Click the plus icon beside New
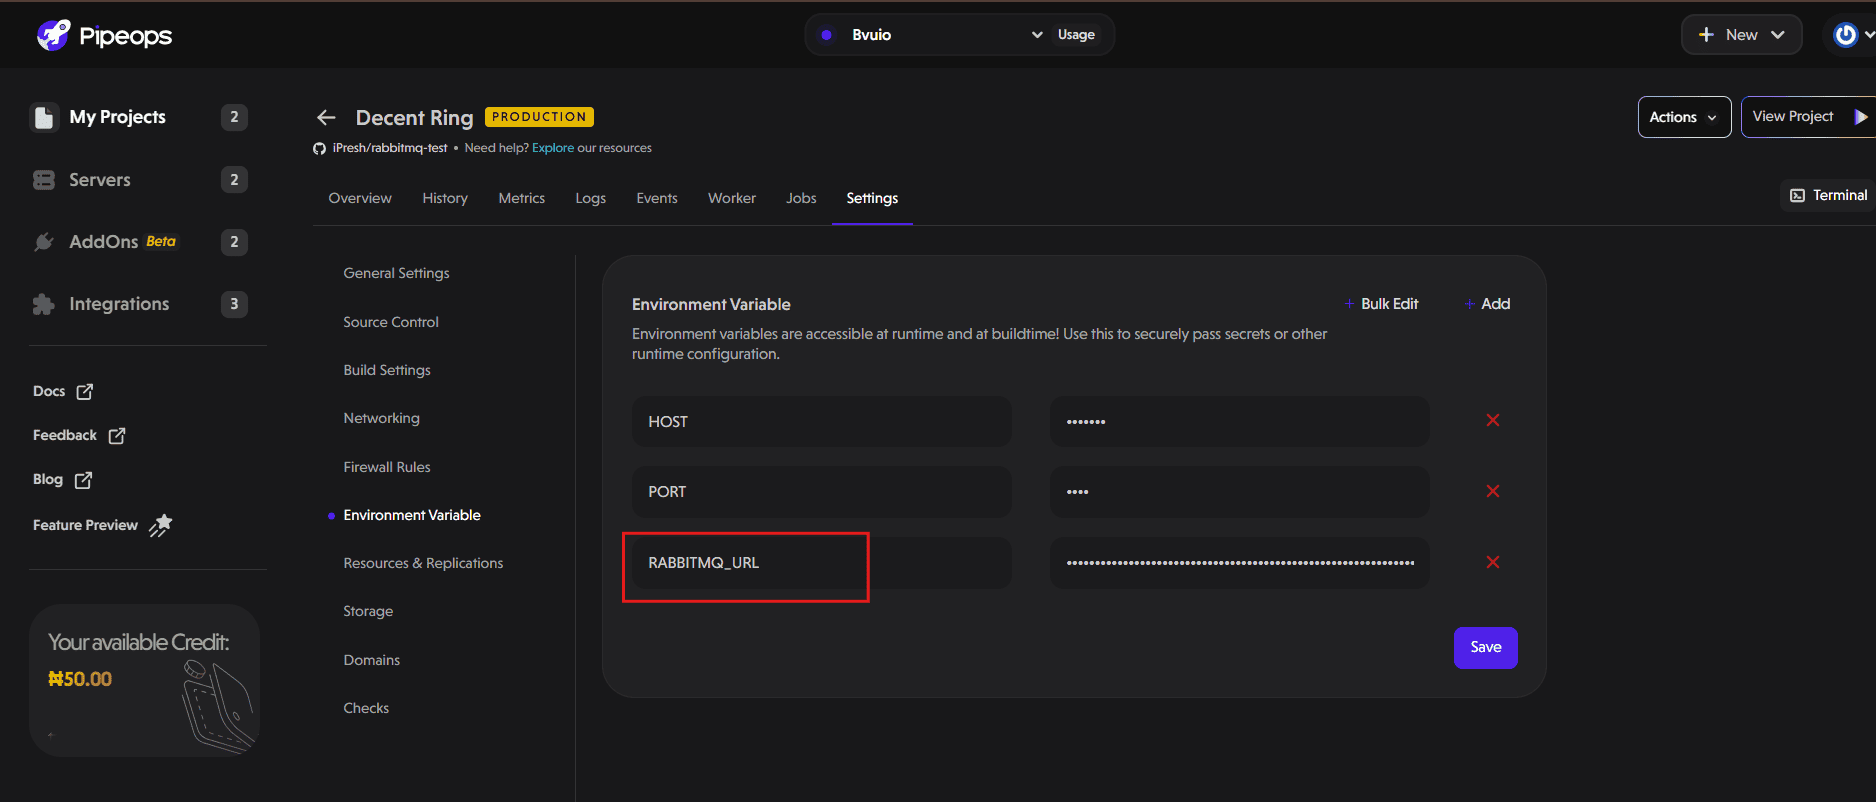This screenshot has width=1876, height=802. click(1706, 35)
